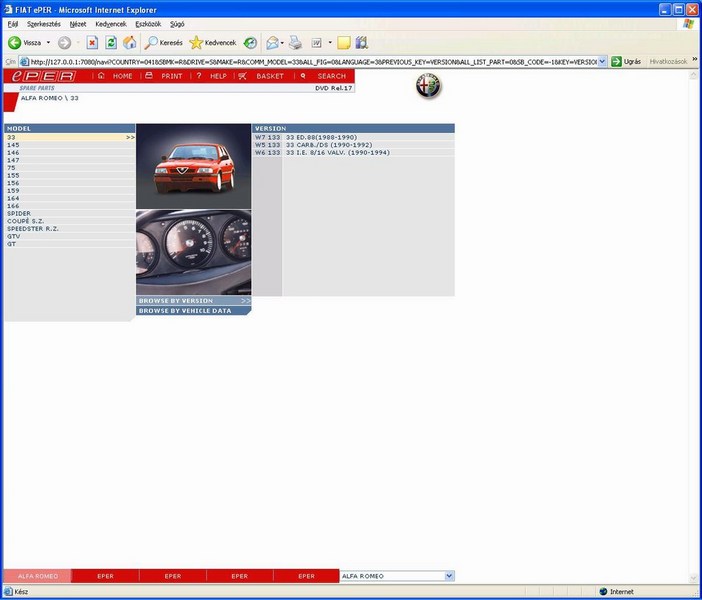Click the Refresh page icon

point(111,43)
